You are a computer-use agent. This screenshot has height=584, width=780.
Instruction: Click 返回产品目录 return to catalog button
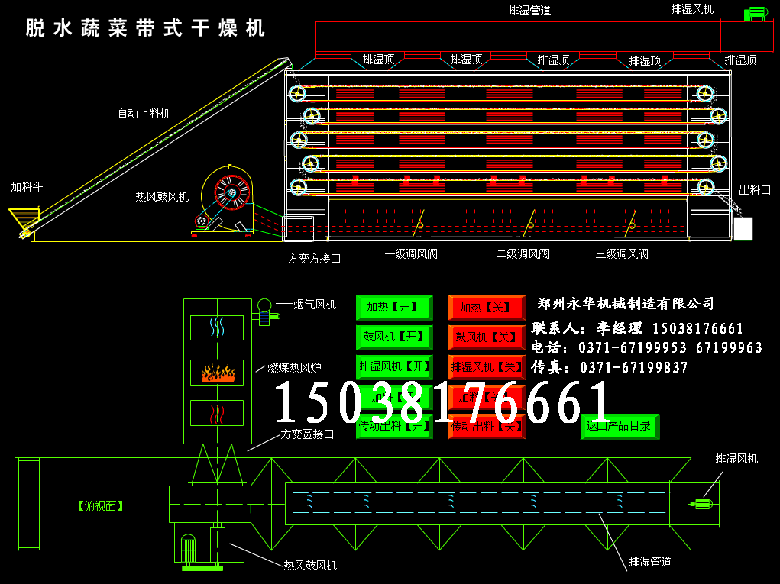tap(620, 427)
